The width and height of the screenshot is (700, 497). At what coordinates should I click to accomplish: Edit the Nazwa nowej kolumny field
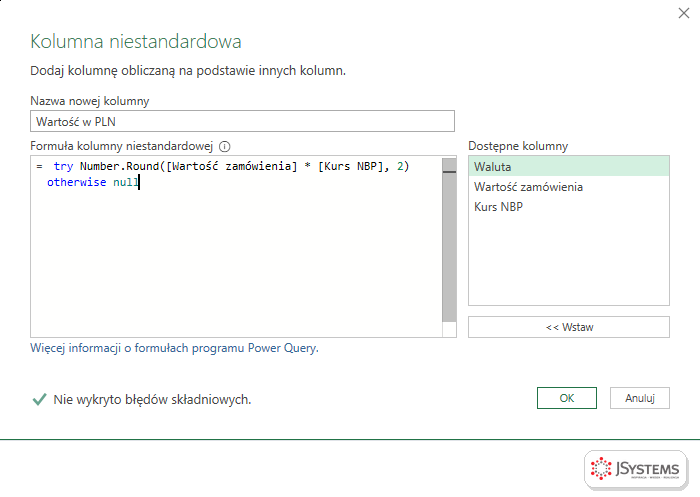[242, 121]
